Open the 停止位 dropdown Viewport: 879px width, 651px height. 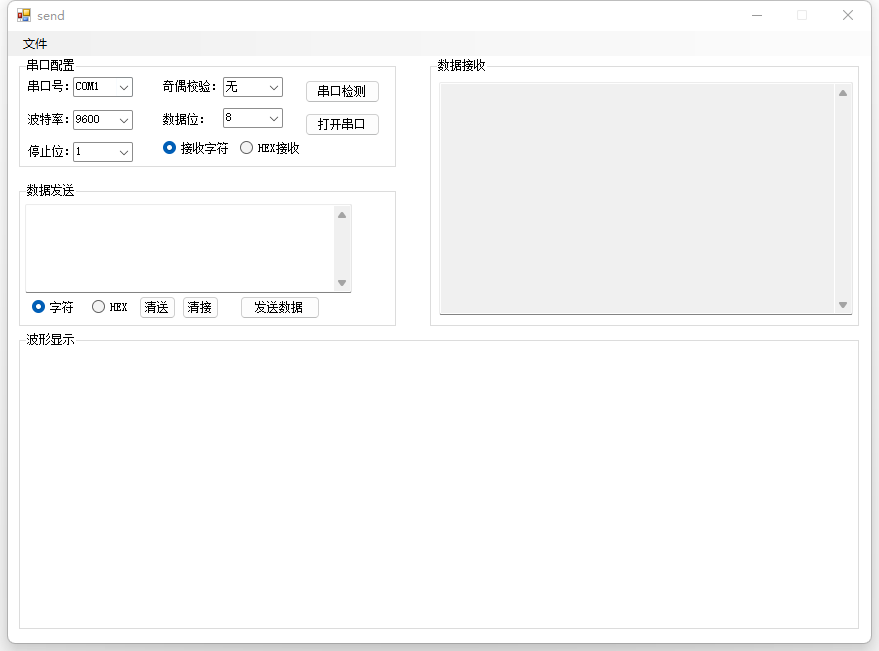[x=103, y=152]
